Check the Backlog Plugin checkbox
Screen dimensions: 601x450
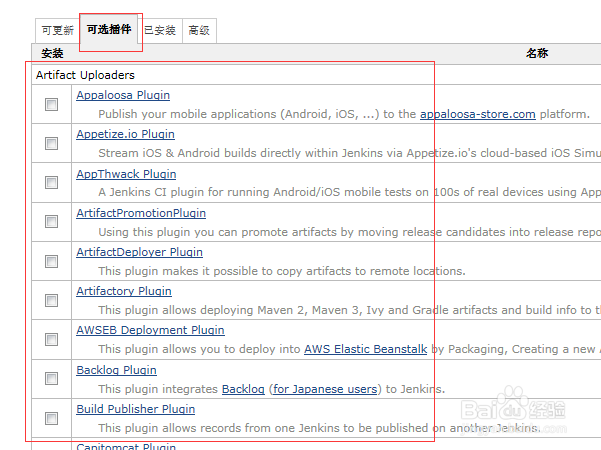point(51,378)
